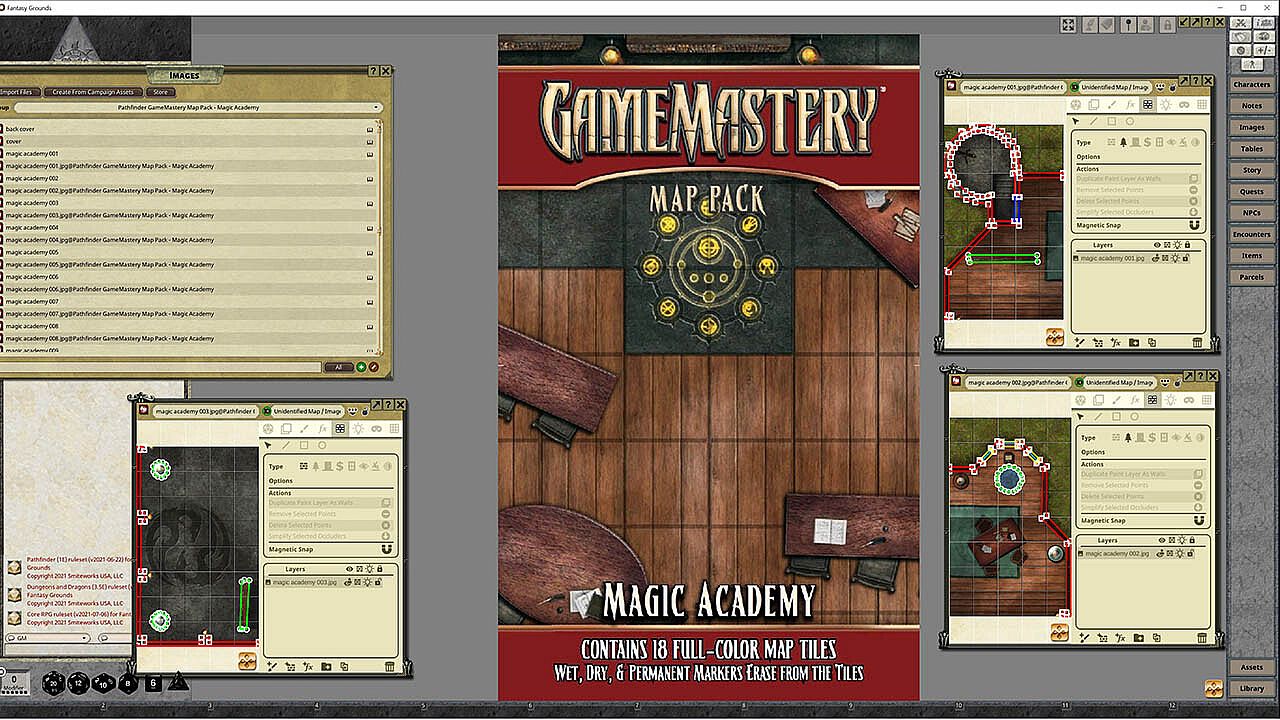
Task: Open the Encounters sidebar tab
Action: pyautogui.click(x=1252, y=234)
